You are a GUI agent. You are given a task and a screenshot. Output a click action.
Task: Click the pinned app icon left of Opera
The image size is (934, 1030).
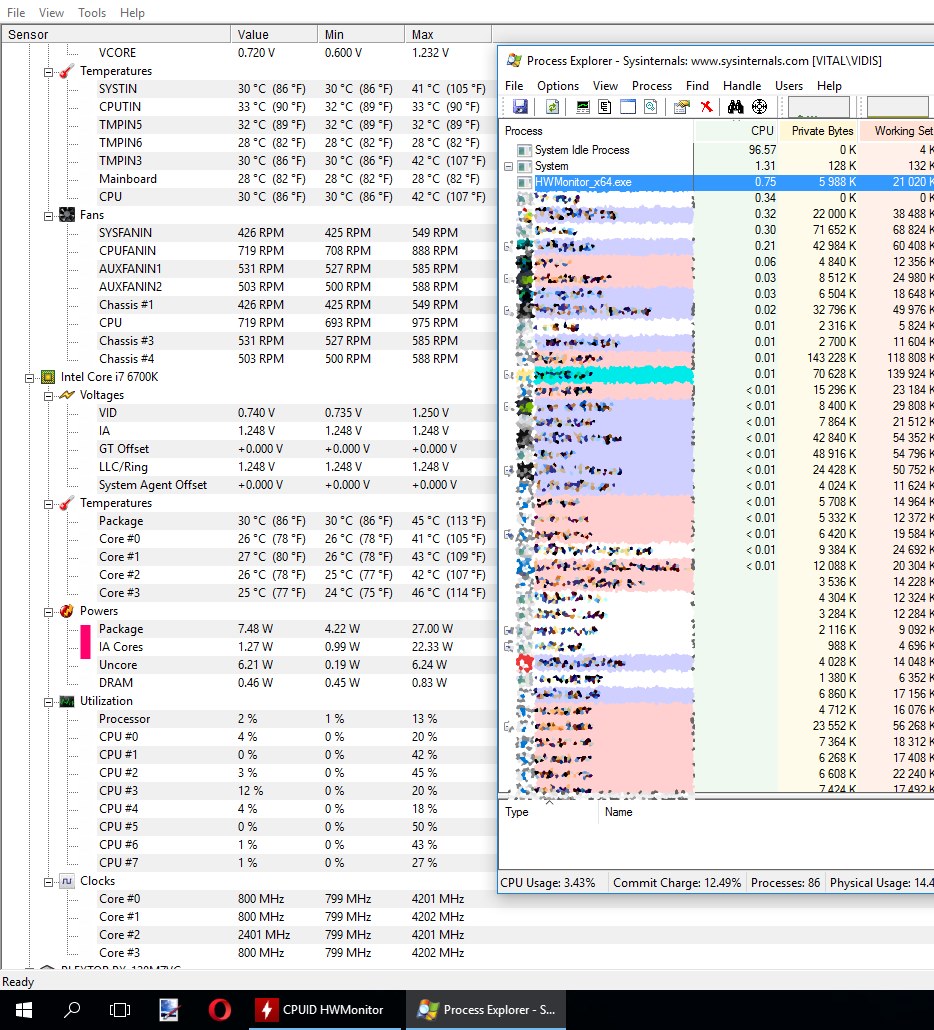[169, 1010]
